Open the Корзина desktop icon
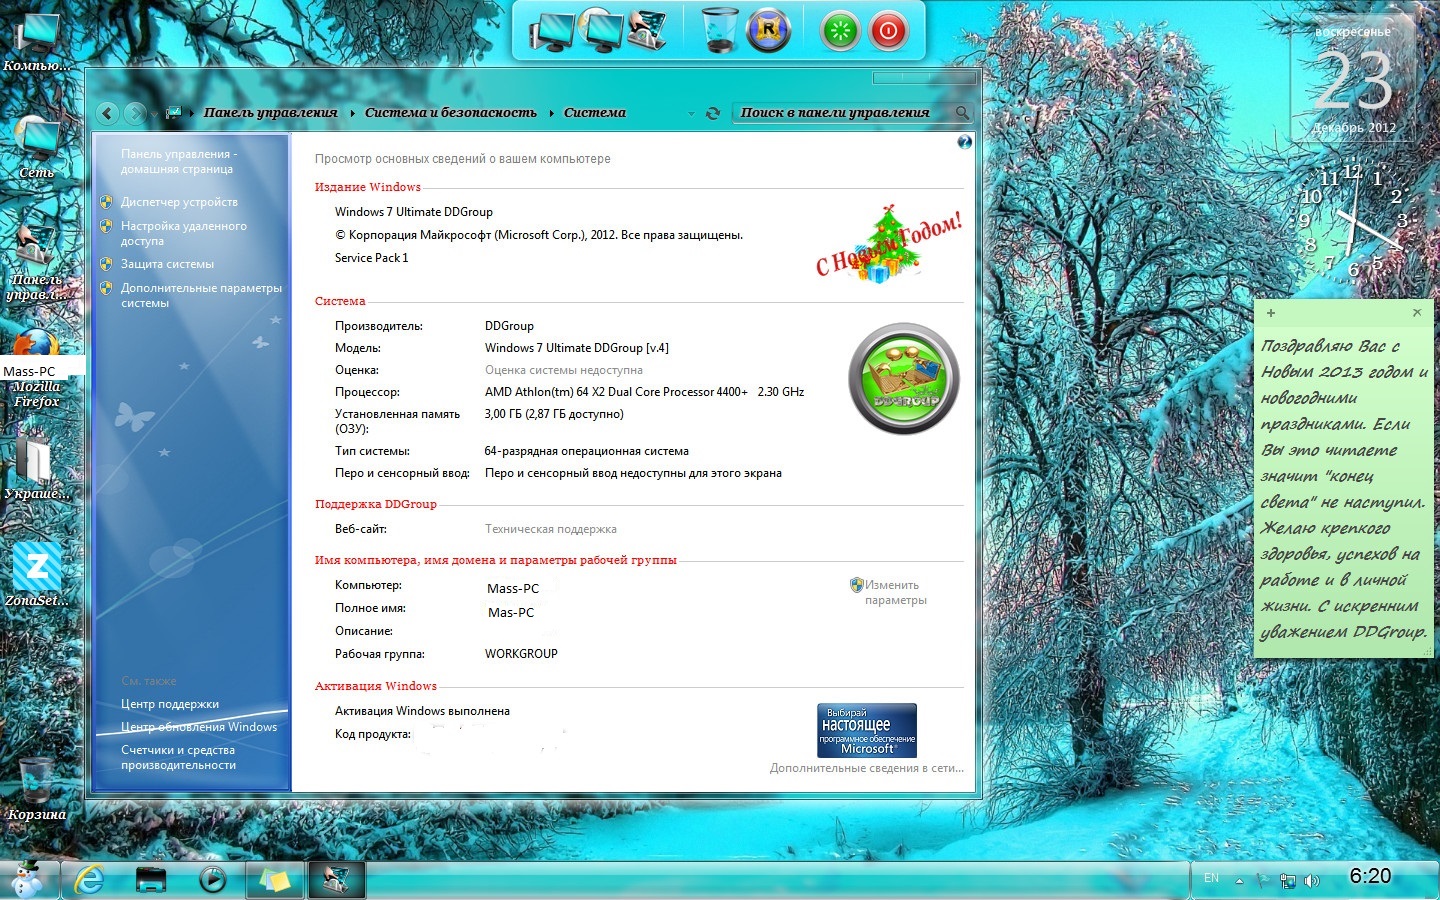The height and width of the screenshot is (900, 1440). (37, 788)
